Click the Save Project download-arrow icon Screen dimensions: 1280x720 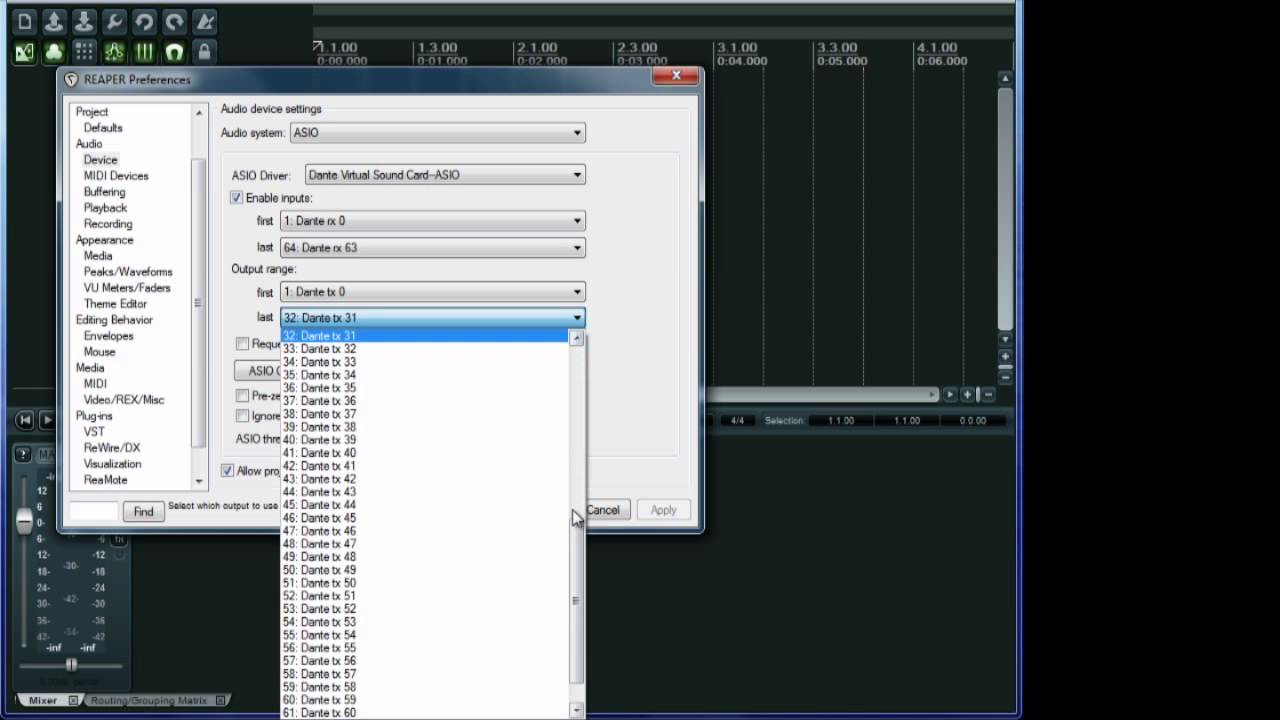click(x=84, y=21)
